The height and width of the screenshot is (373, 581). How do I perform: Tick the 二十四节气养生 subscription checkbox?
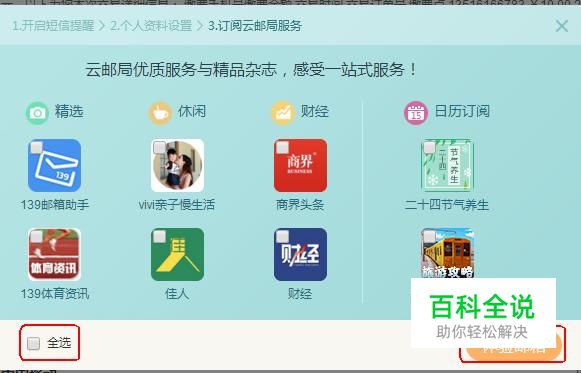(429, 147)
